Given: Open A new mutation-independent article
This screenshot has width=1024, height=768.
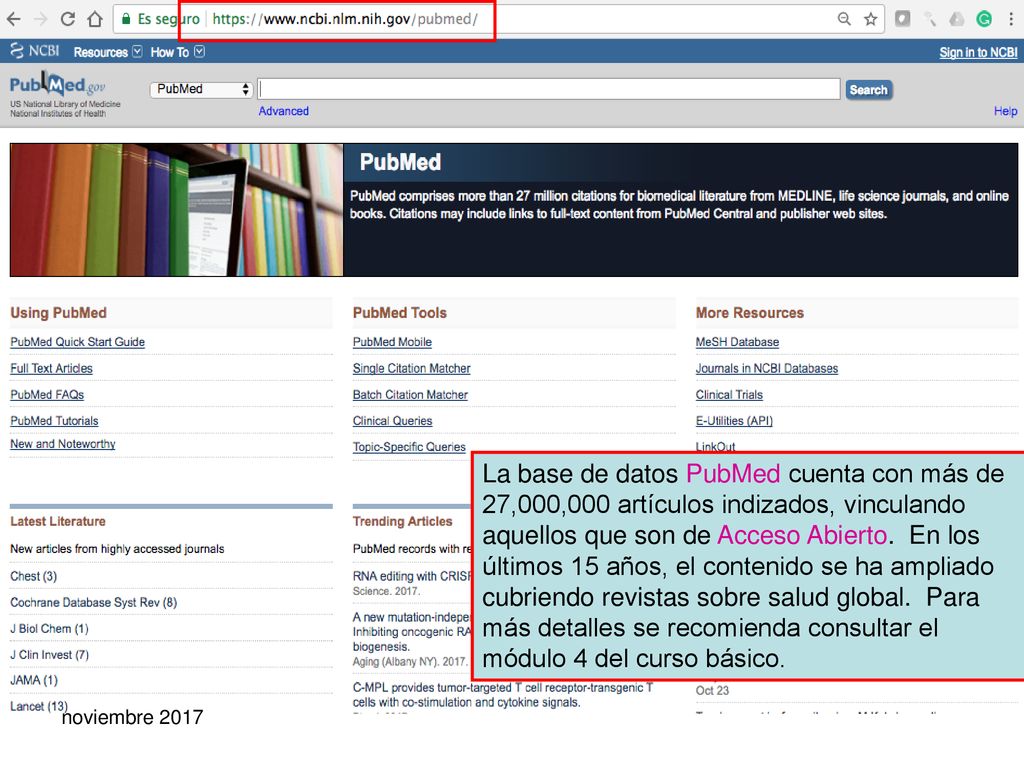Looking at the screenshot, I should pyautogui.click(x=412, y=632).
